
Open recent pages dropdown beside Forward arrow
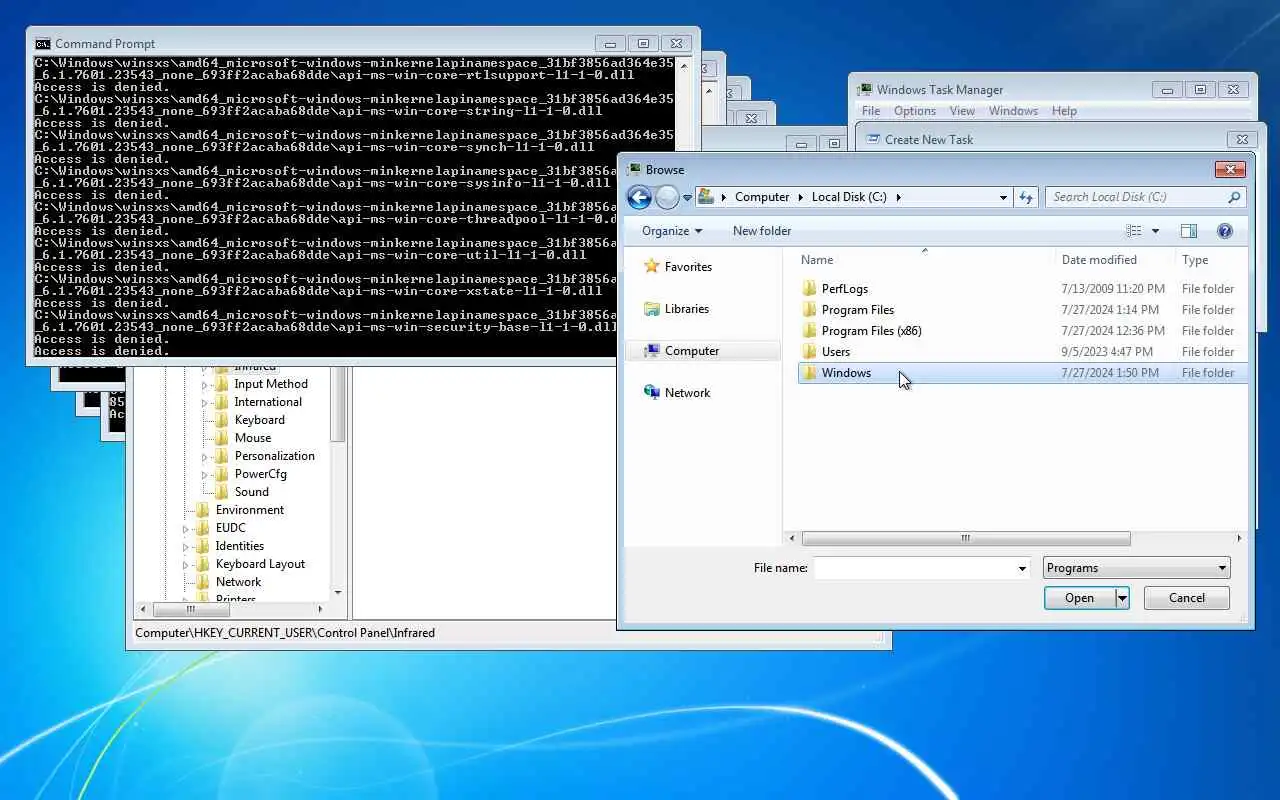687,198
